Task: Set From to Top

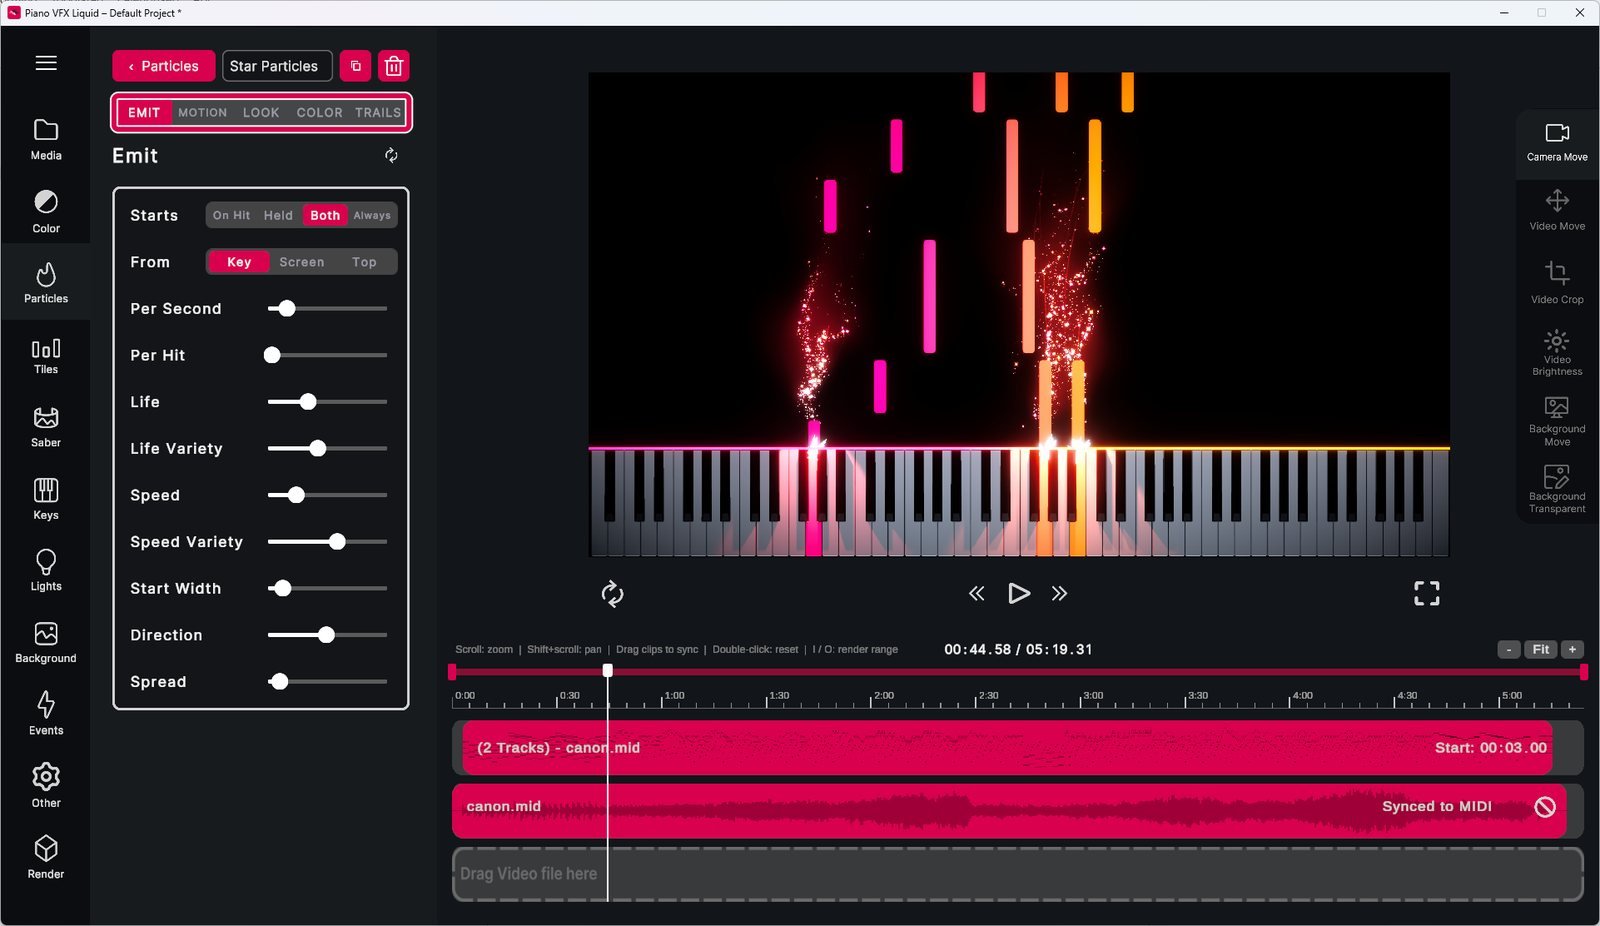Action: 364,262
